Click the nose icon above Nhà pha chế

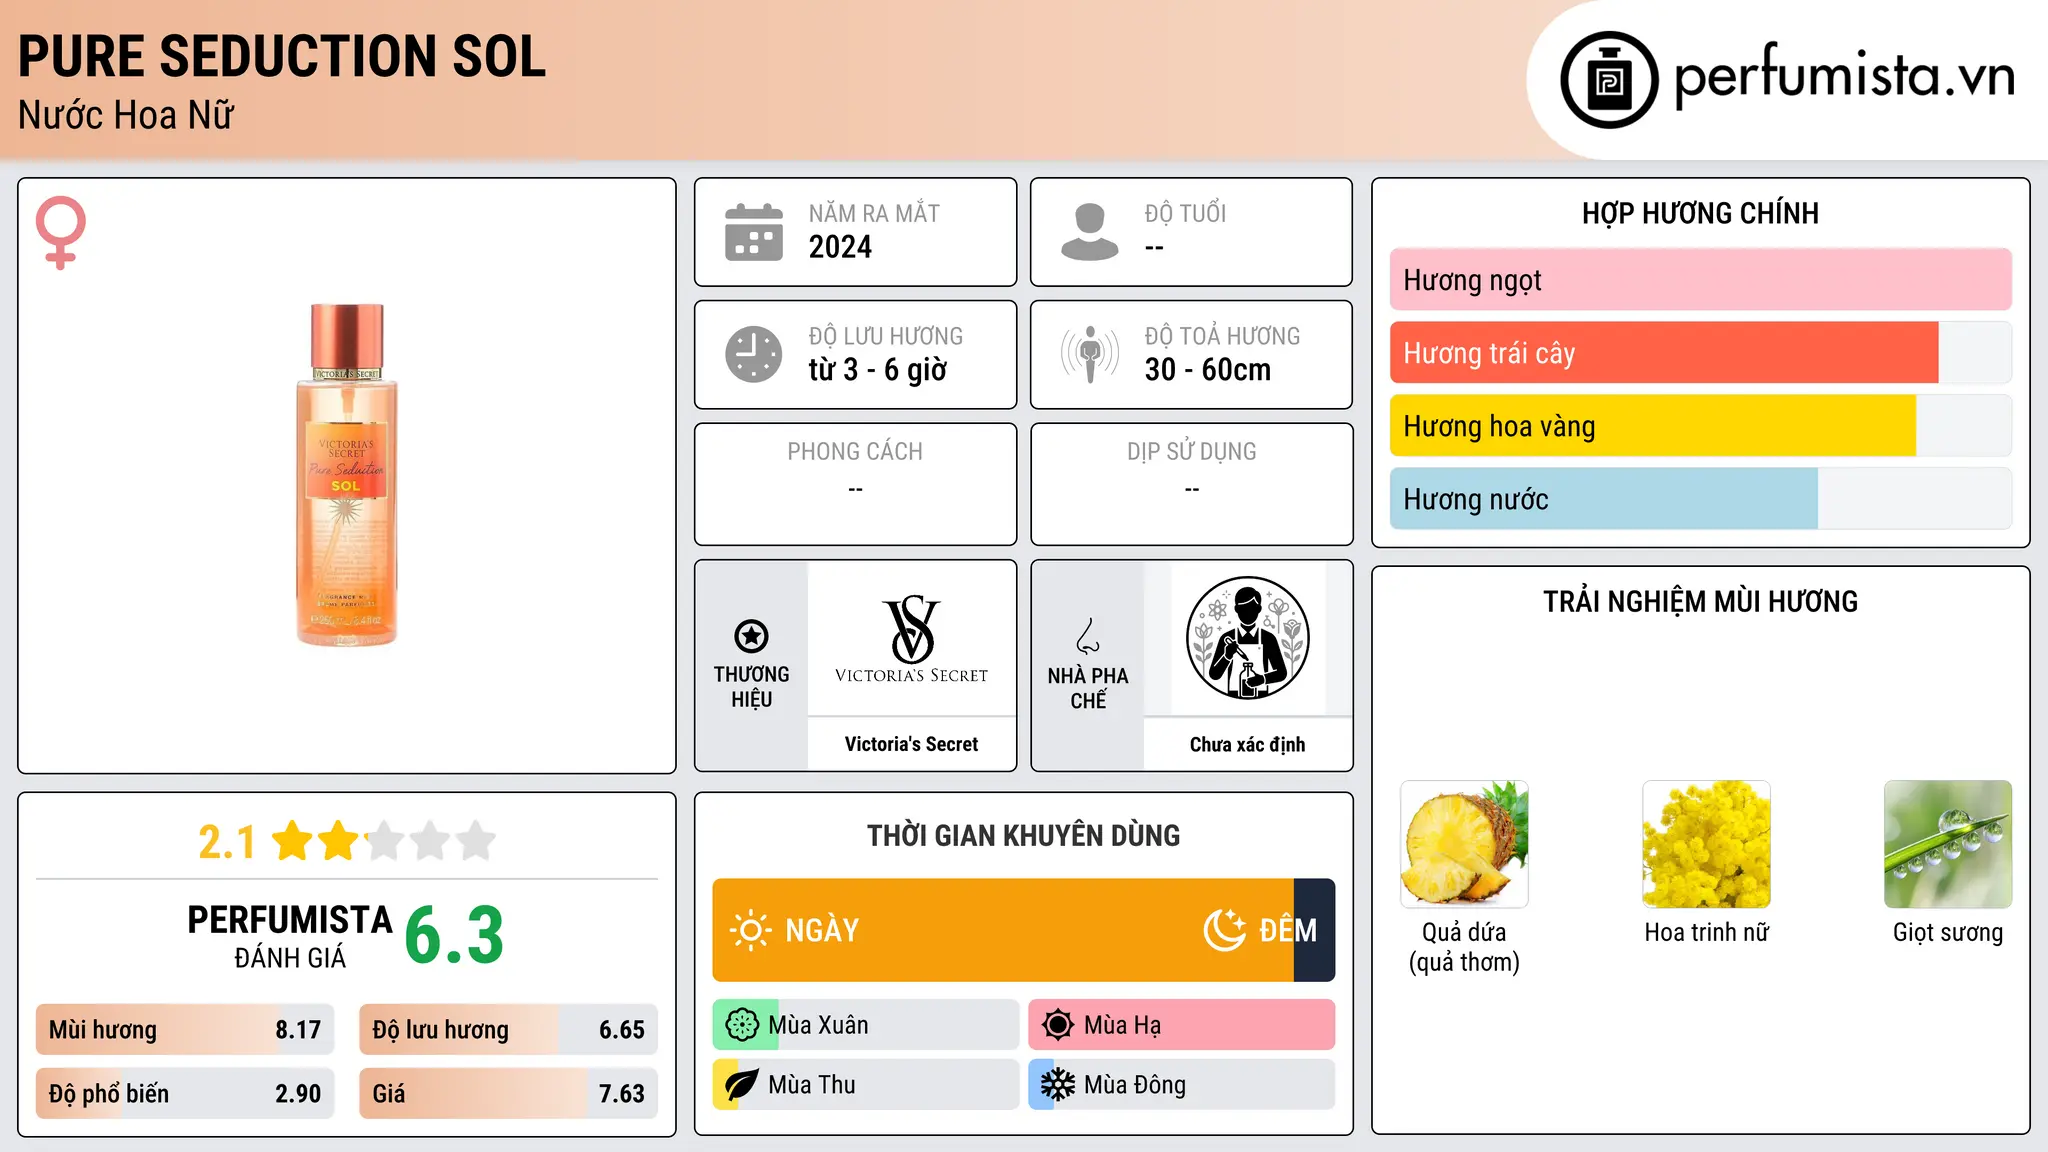pyautogui.click(x=1088, y=636)
